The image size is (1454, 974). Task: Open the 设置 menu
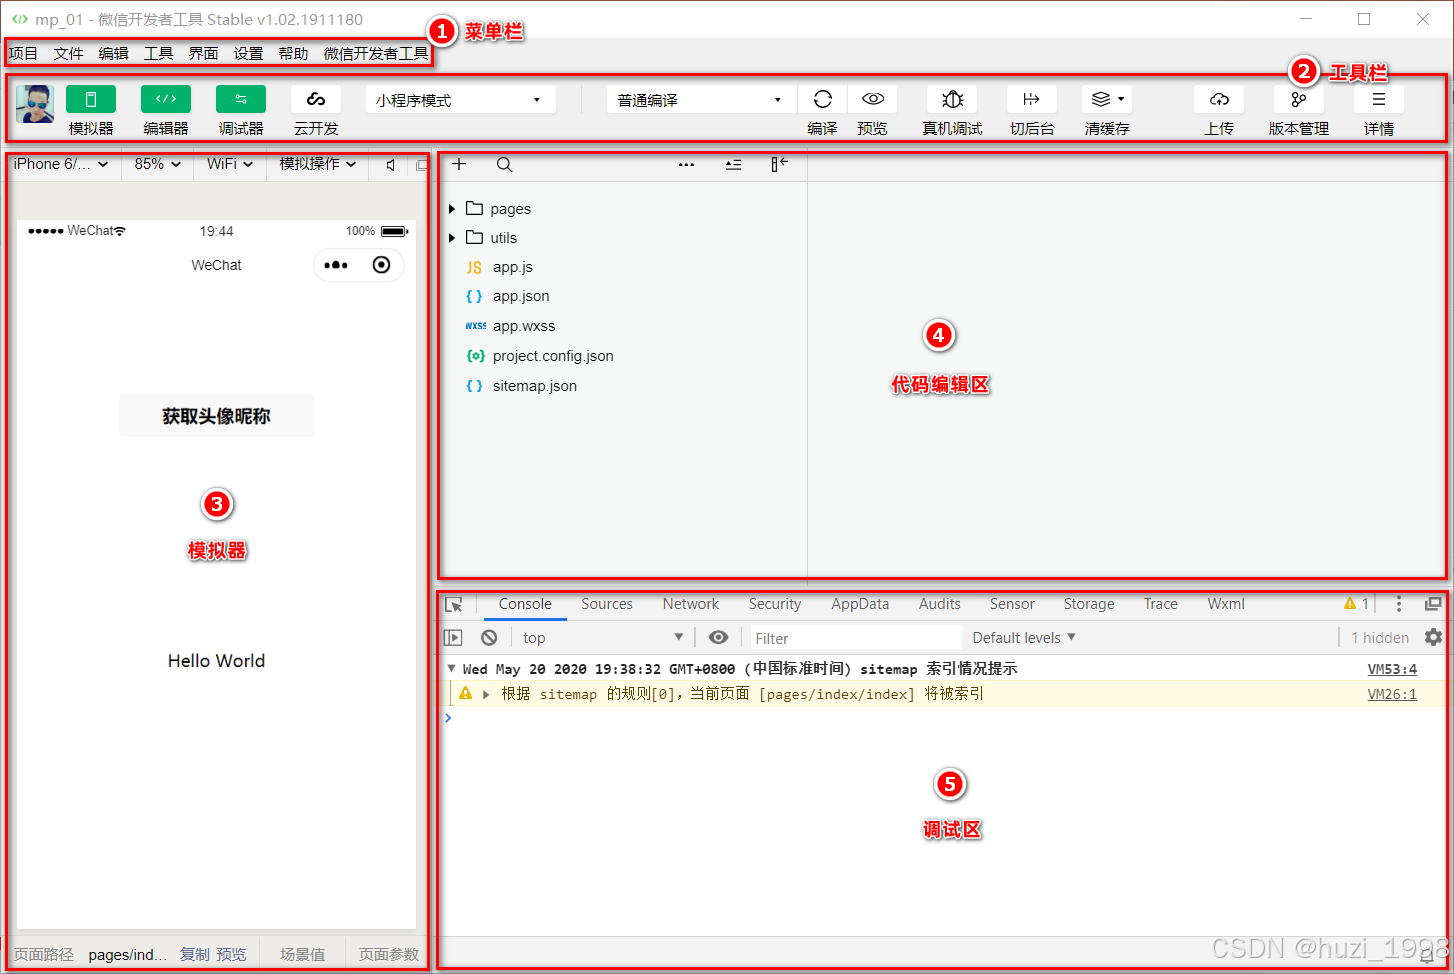248,54
